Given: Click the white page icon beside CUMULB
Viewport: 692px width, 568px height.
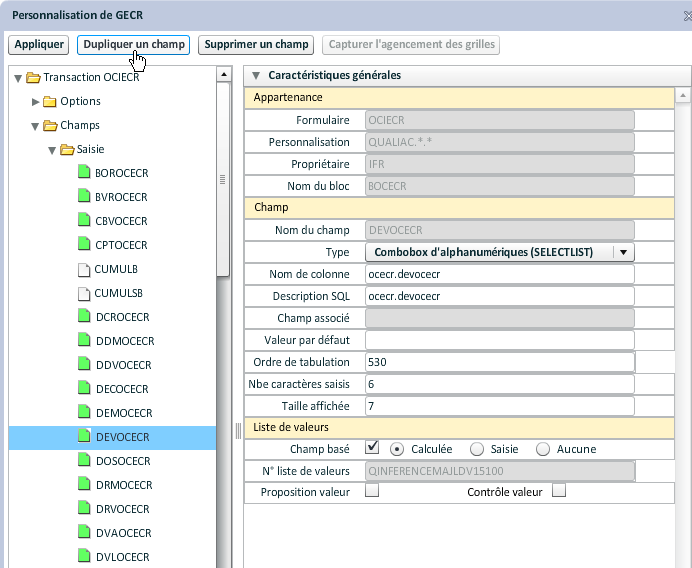Looking at the screenshot, I should (85, 269).
